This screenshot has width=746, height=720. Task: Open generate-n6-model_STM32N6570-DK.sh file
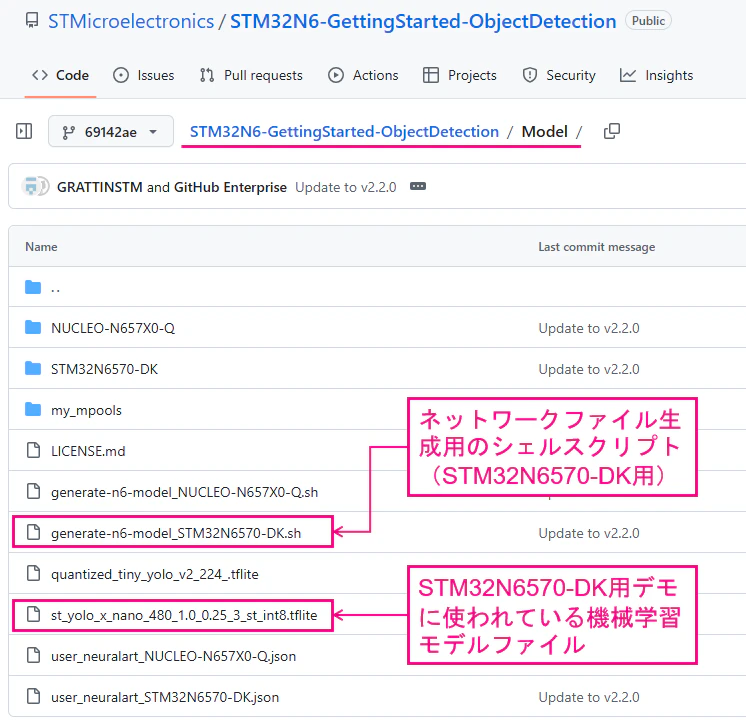point(176,533)
